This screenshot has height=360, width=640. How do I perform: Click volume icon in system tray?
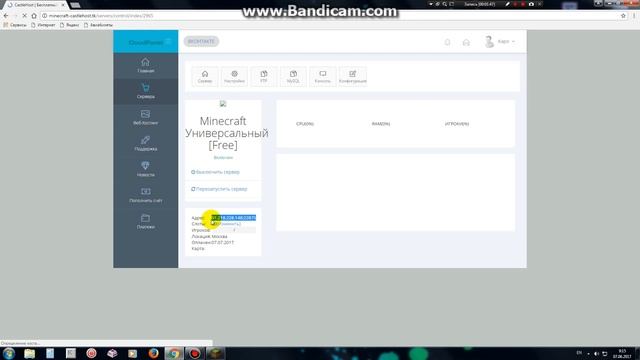tap(596, 353)
